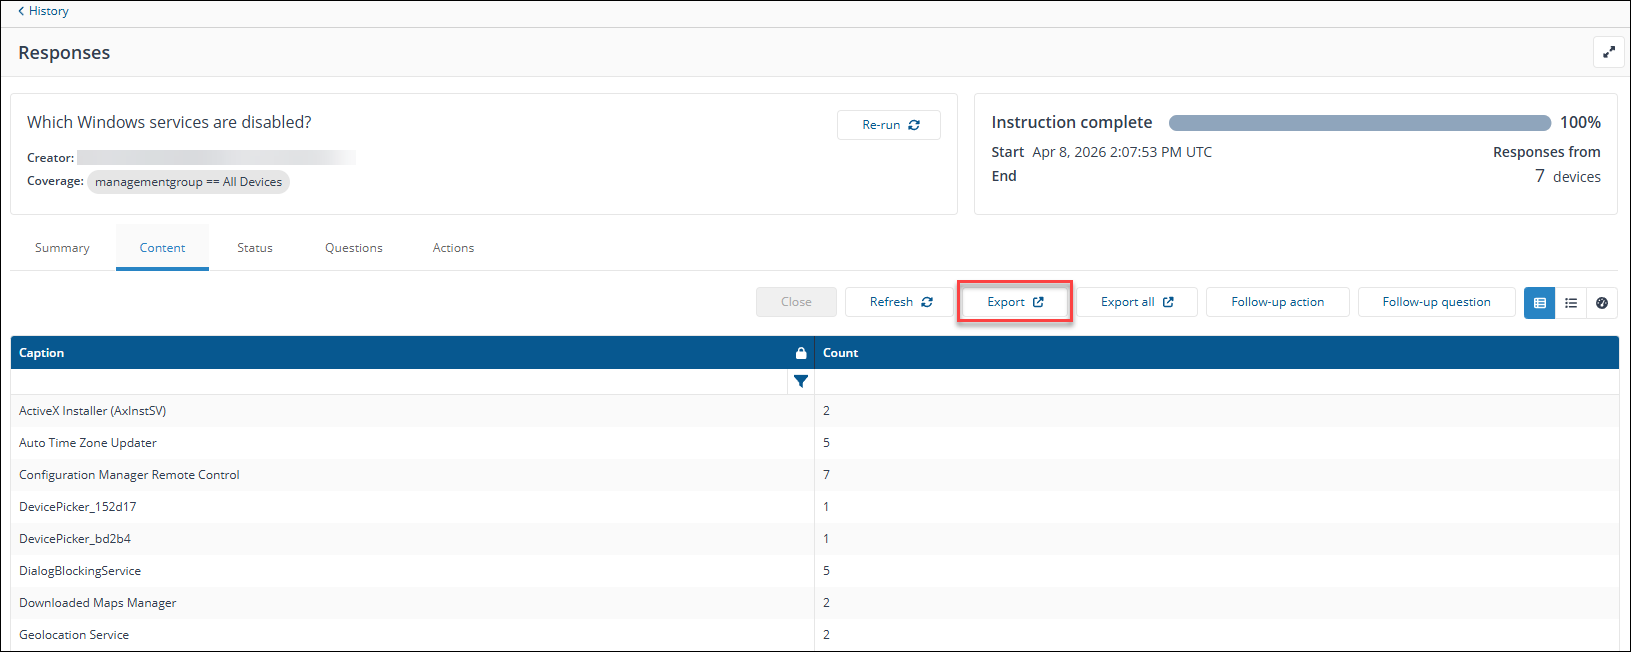Switch to chart dashboard view
The width and height of the screenshot is (1631, 652).
pyautogui.click(x=1602, y=302)
